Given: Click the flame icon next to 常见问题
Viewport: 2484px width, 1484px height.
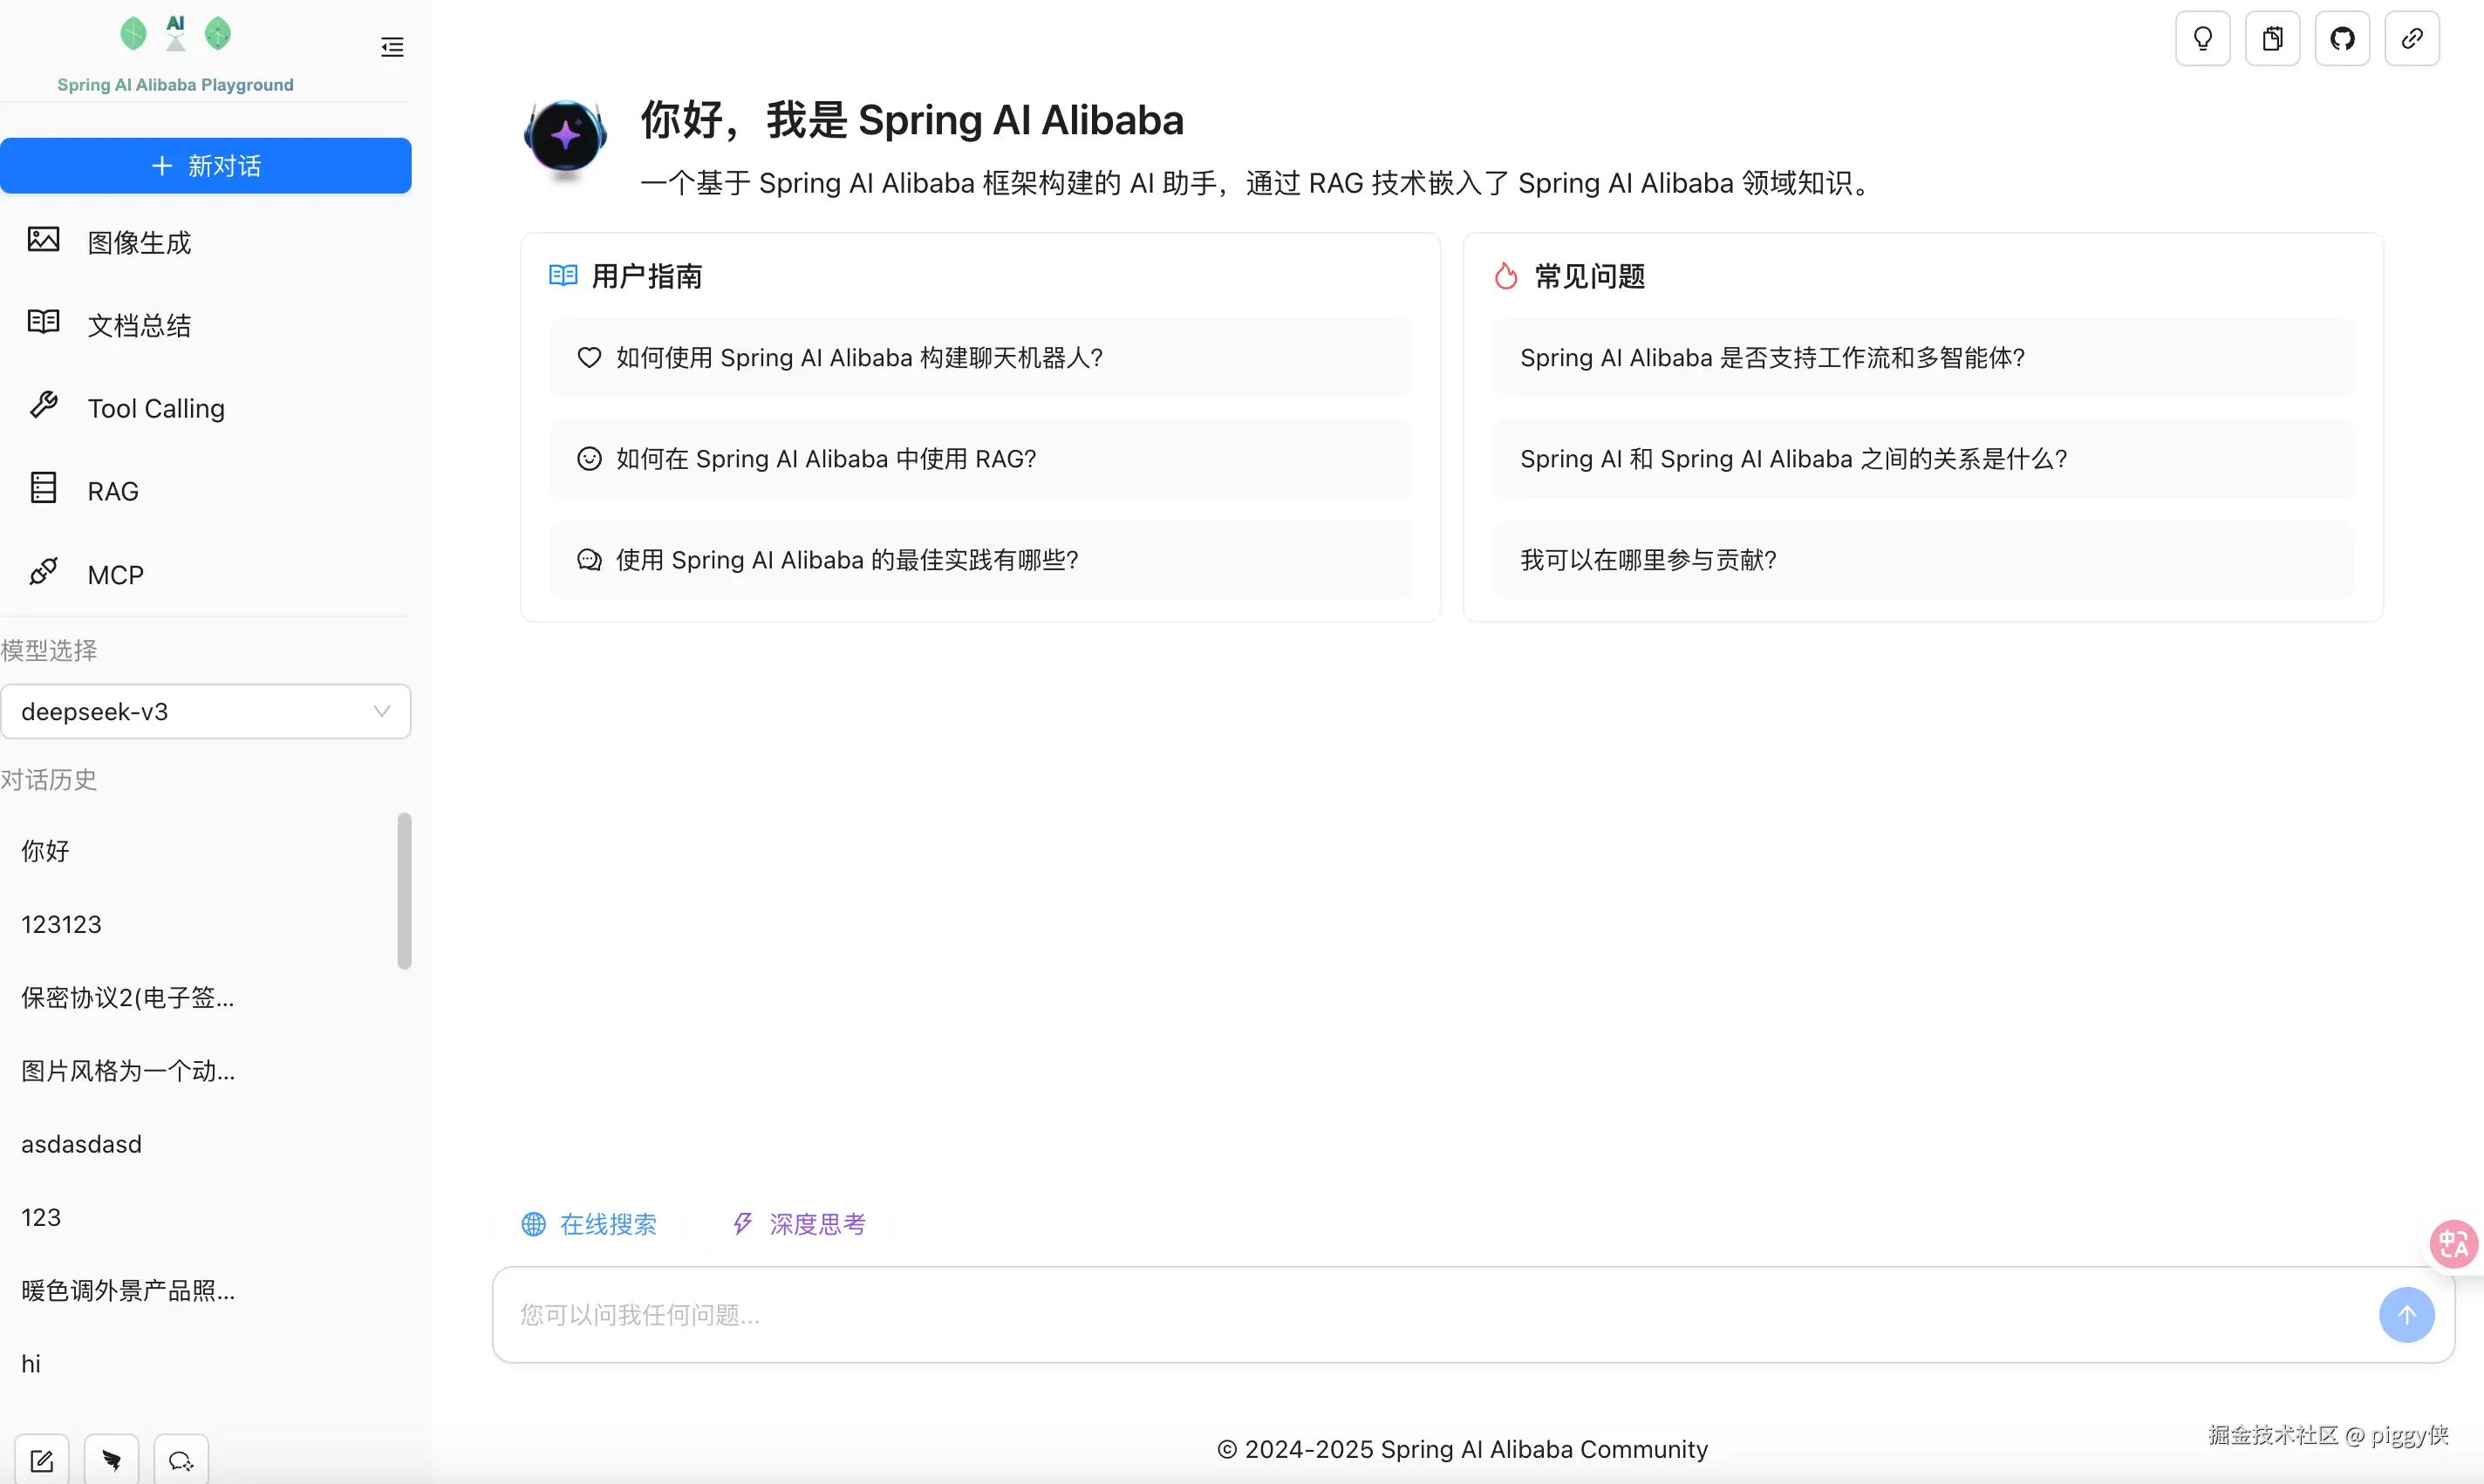Looking at the screenshot, I should tap(1506, 275).
